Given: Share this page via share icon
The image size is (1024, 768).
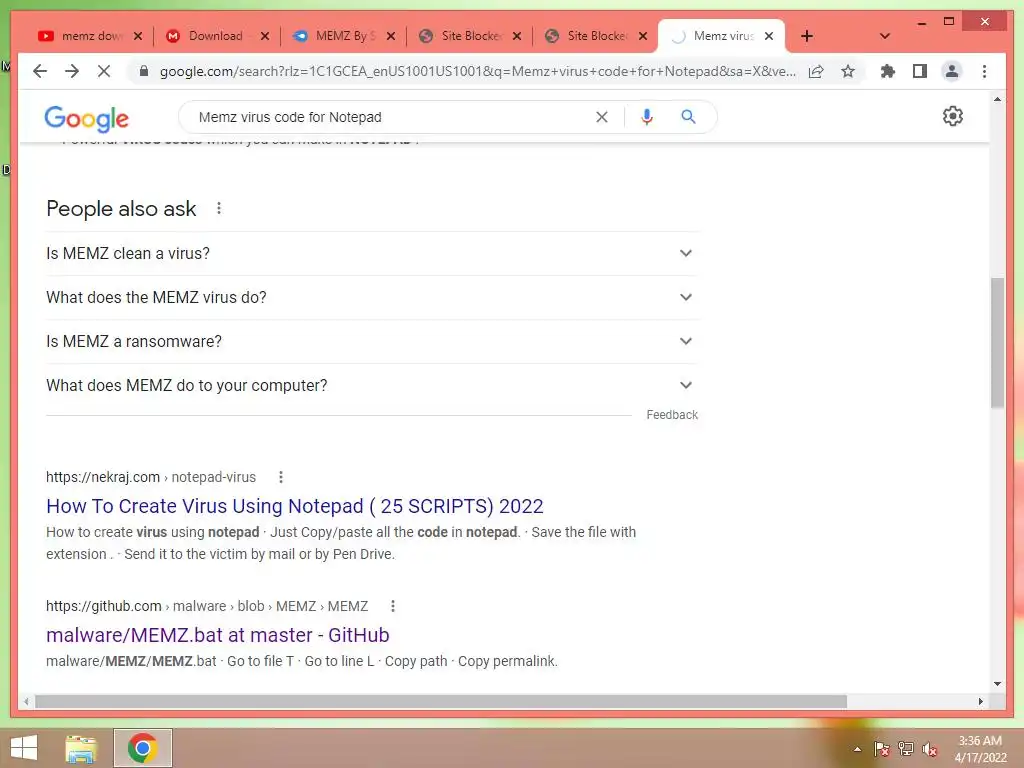Looking at the screenshot, I should [x=816, y=71].
